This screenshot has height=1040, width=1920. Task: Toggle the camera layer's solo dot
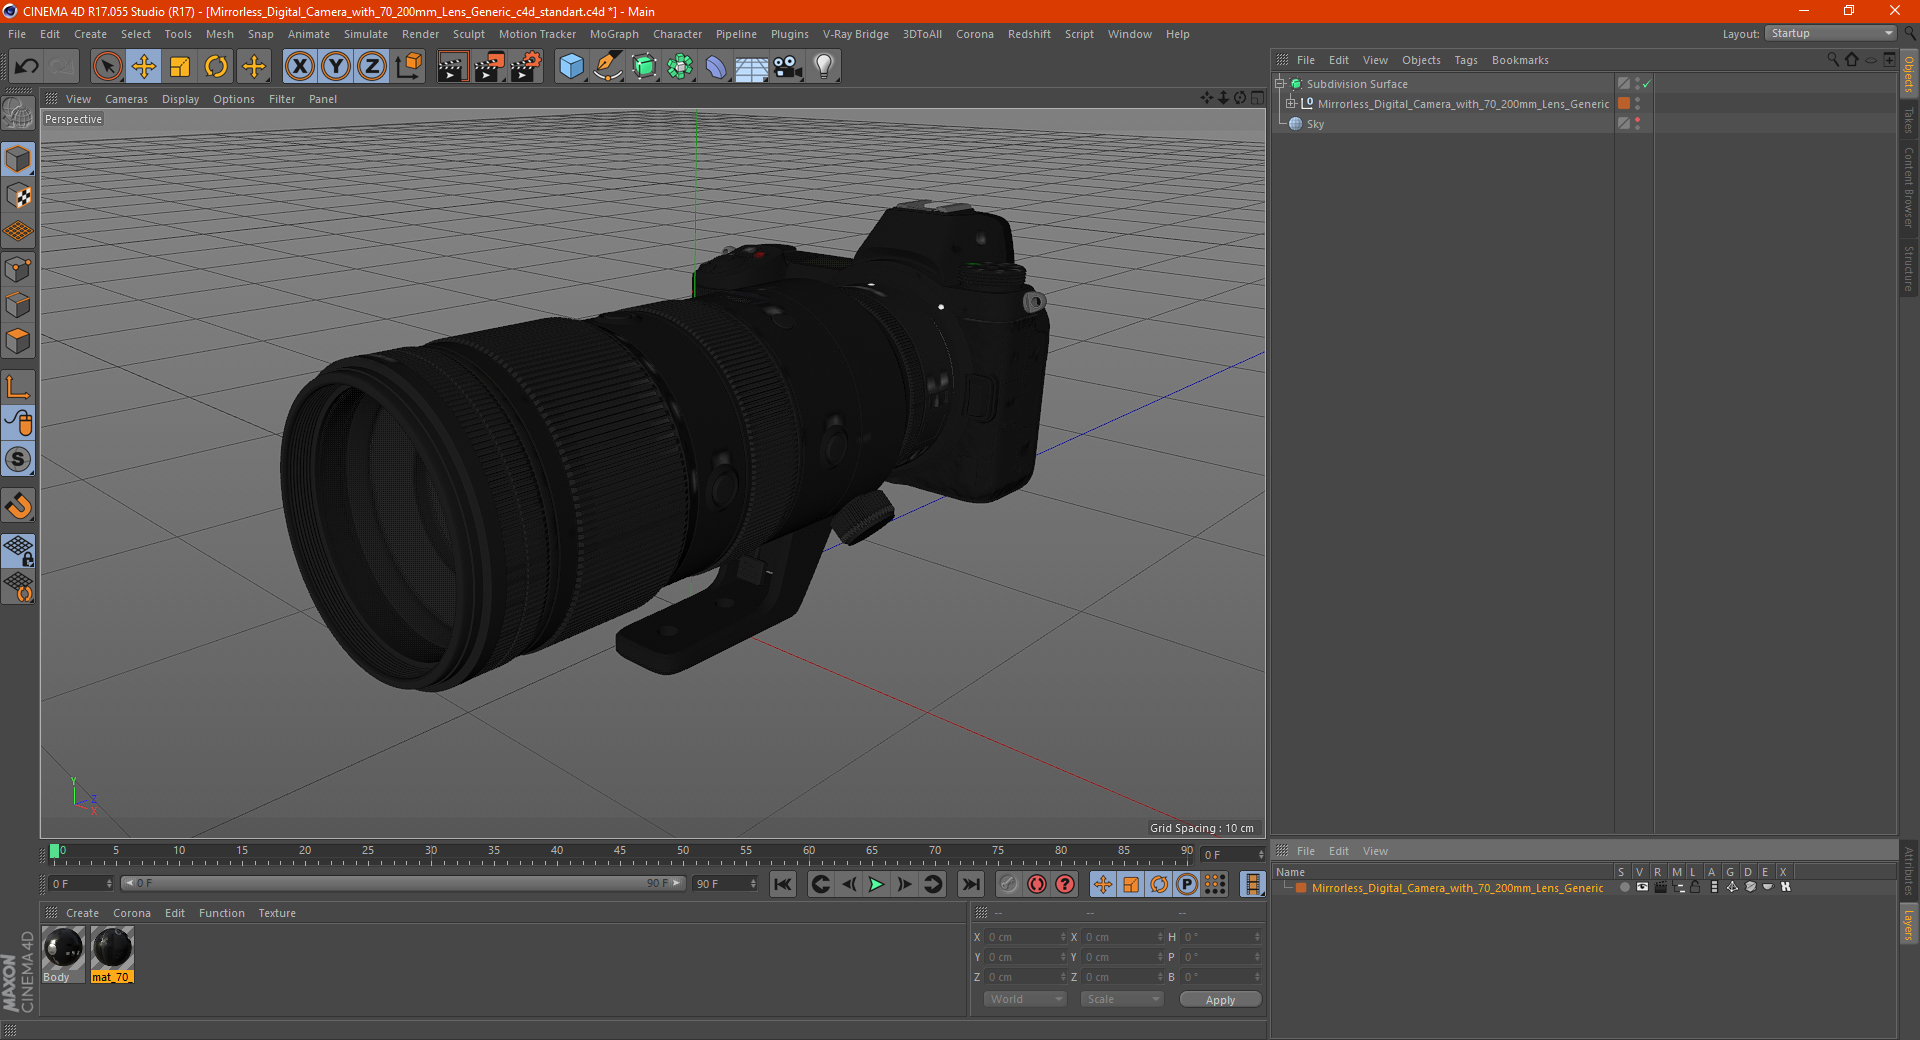point(1624,888)
